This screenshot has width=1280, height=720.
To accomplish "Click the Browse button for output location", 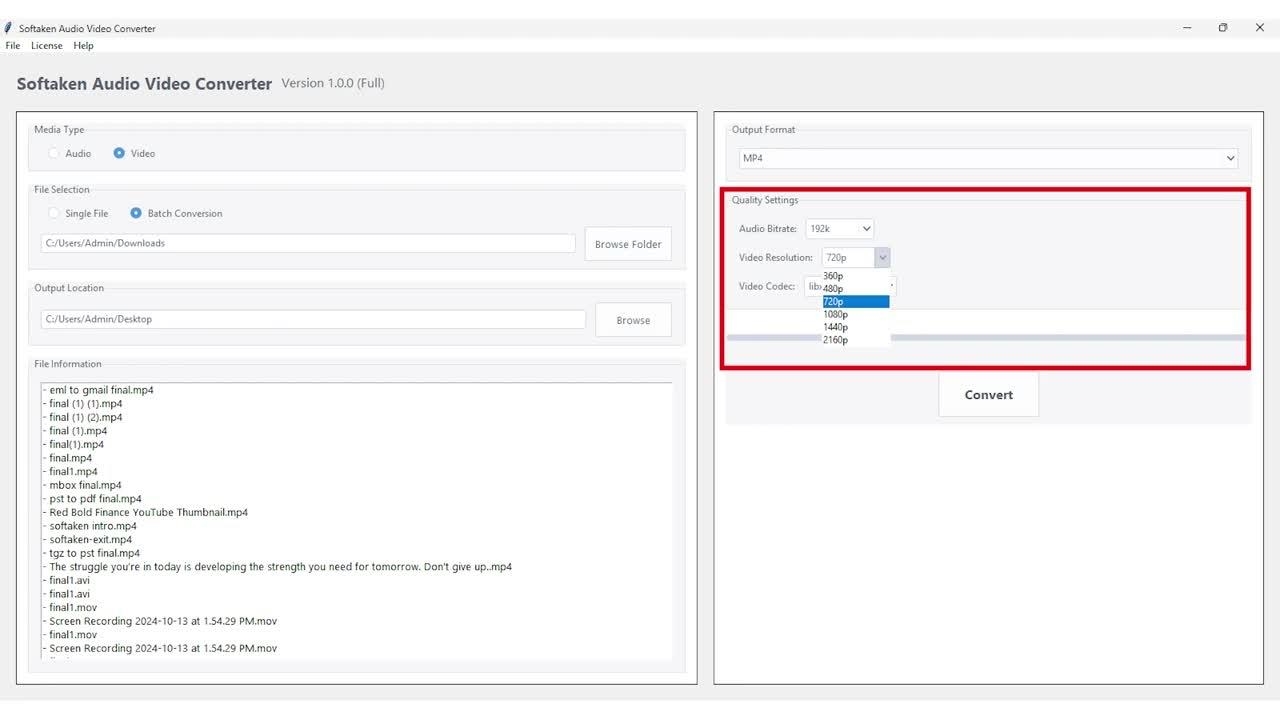I will [633, 320].
